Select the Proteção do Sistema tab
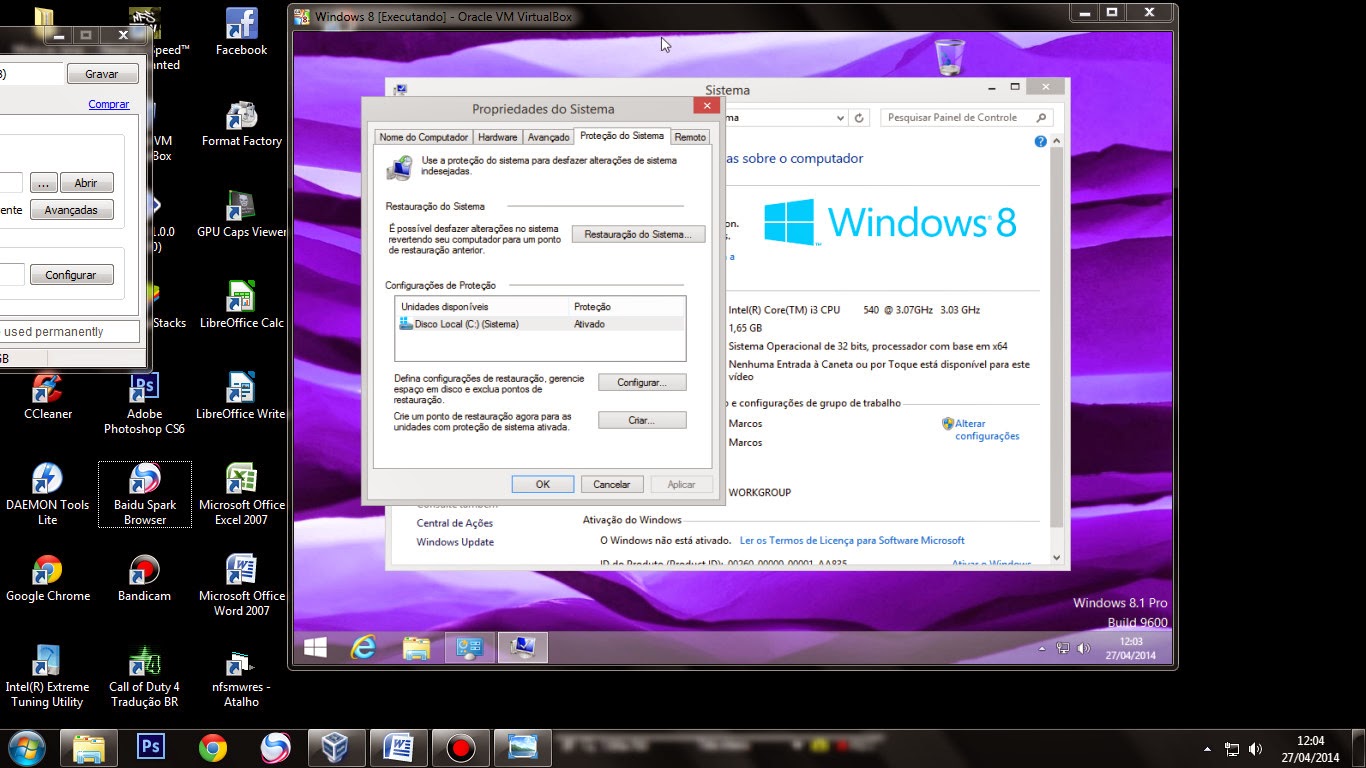 621,136
